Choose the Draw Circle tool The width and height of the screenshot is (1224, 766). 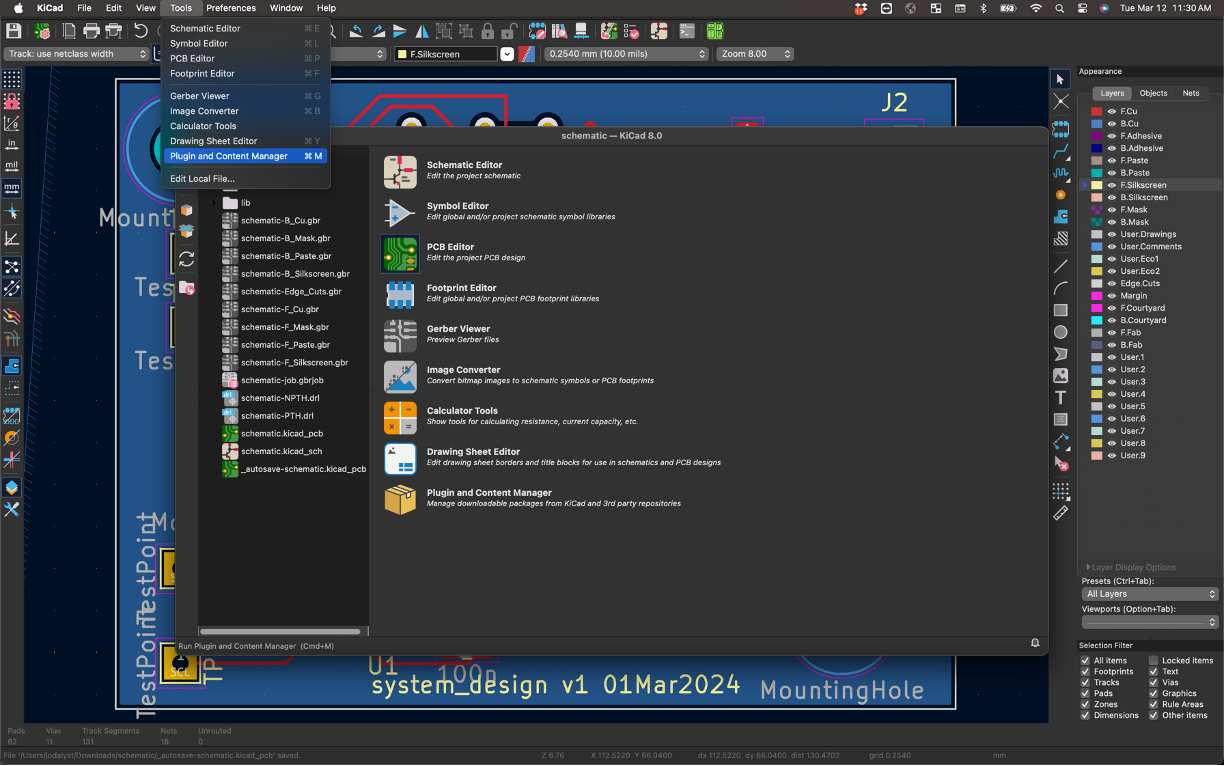(1061, 332)
